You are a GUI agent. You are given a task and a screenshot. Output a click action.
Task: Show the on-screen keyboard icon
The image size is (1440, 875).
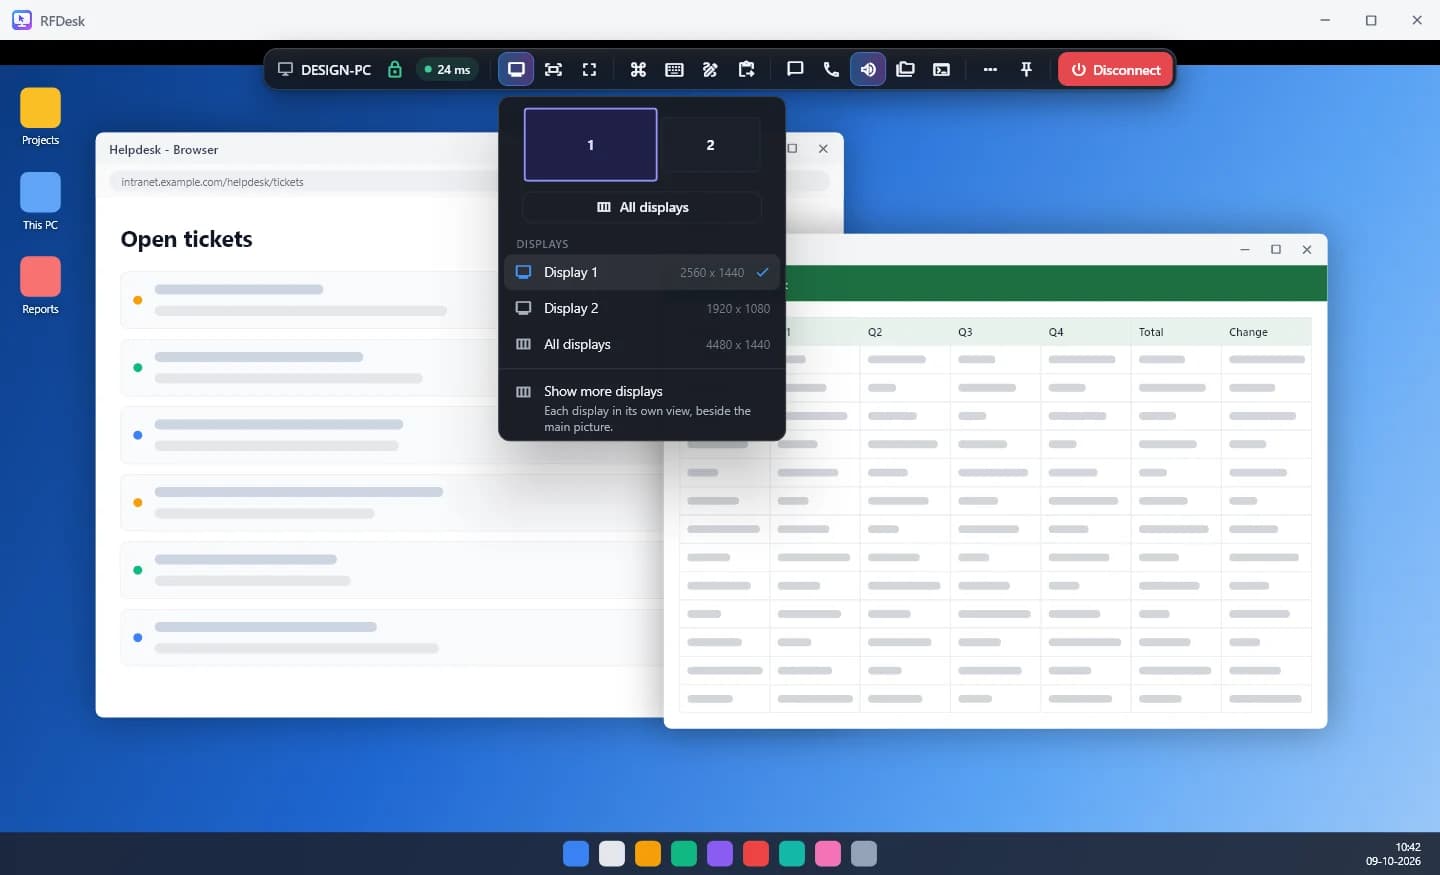coord(674,69)
